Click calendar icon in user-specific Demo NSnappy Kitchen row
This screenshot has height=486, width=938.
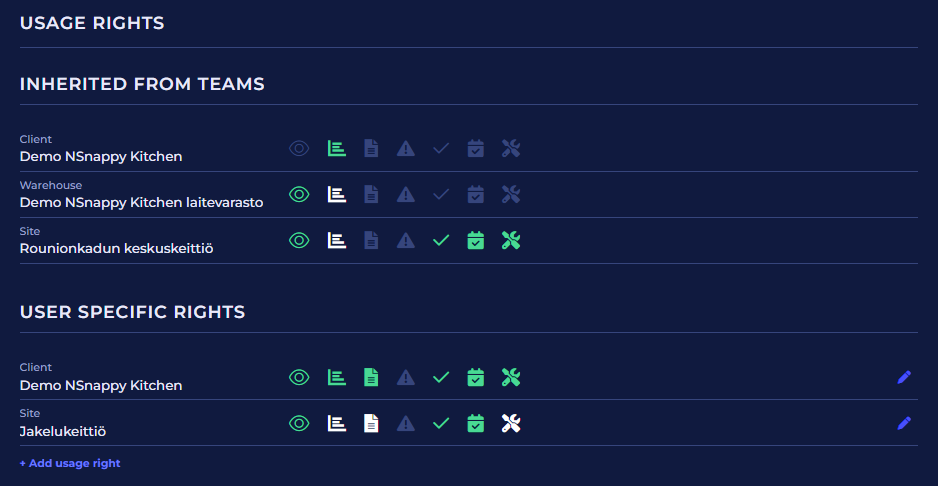pyautogui.click(x=476, y=377)
